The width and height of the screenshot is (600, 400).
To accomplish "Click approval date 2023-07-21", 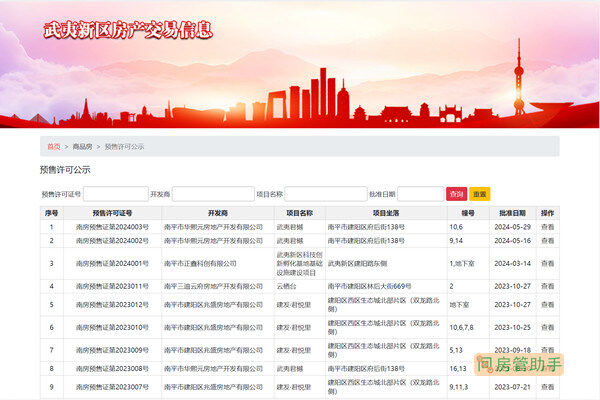I will point(512,387).
